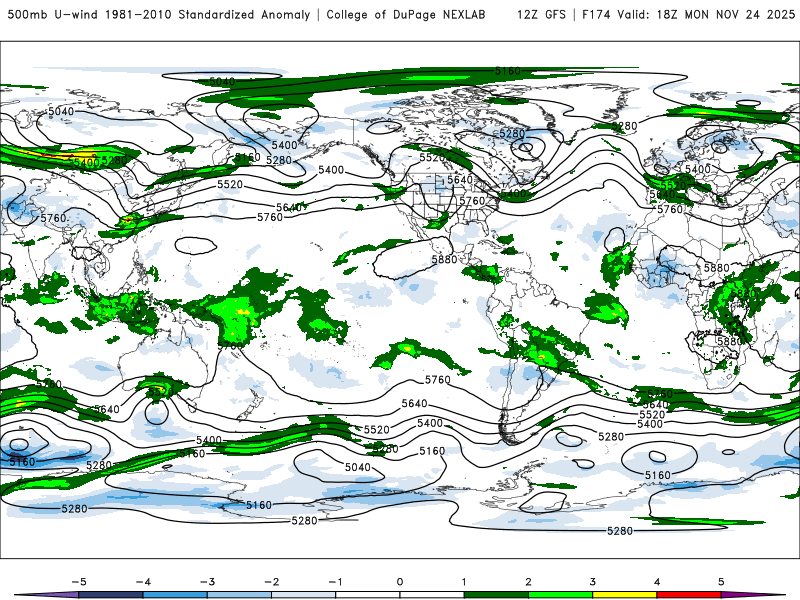Viewport: 800px width, 600px height.
Task: Click the "-3" tick label on colorbar
Action: (207, 582)
